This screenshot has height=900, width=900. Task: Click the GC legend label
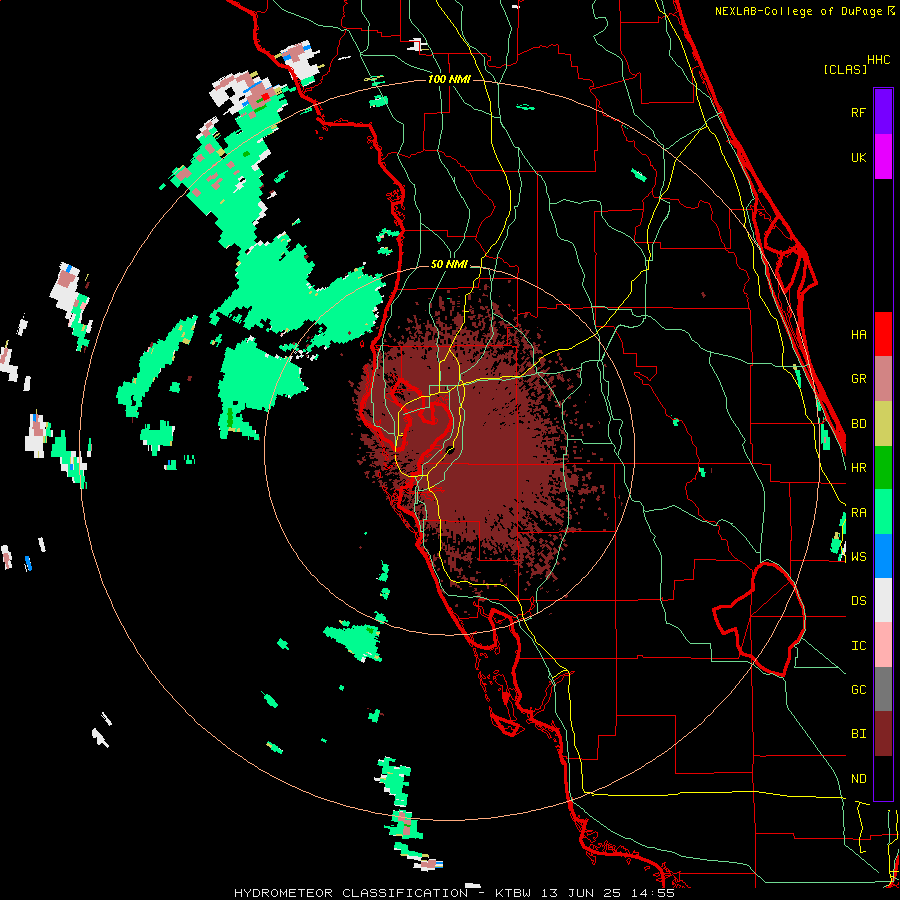coord(858,689)
